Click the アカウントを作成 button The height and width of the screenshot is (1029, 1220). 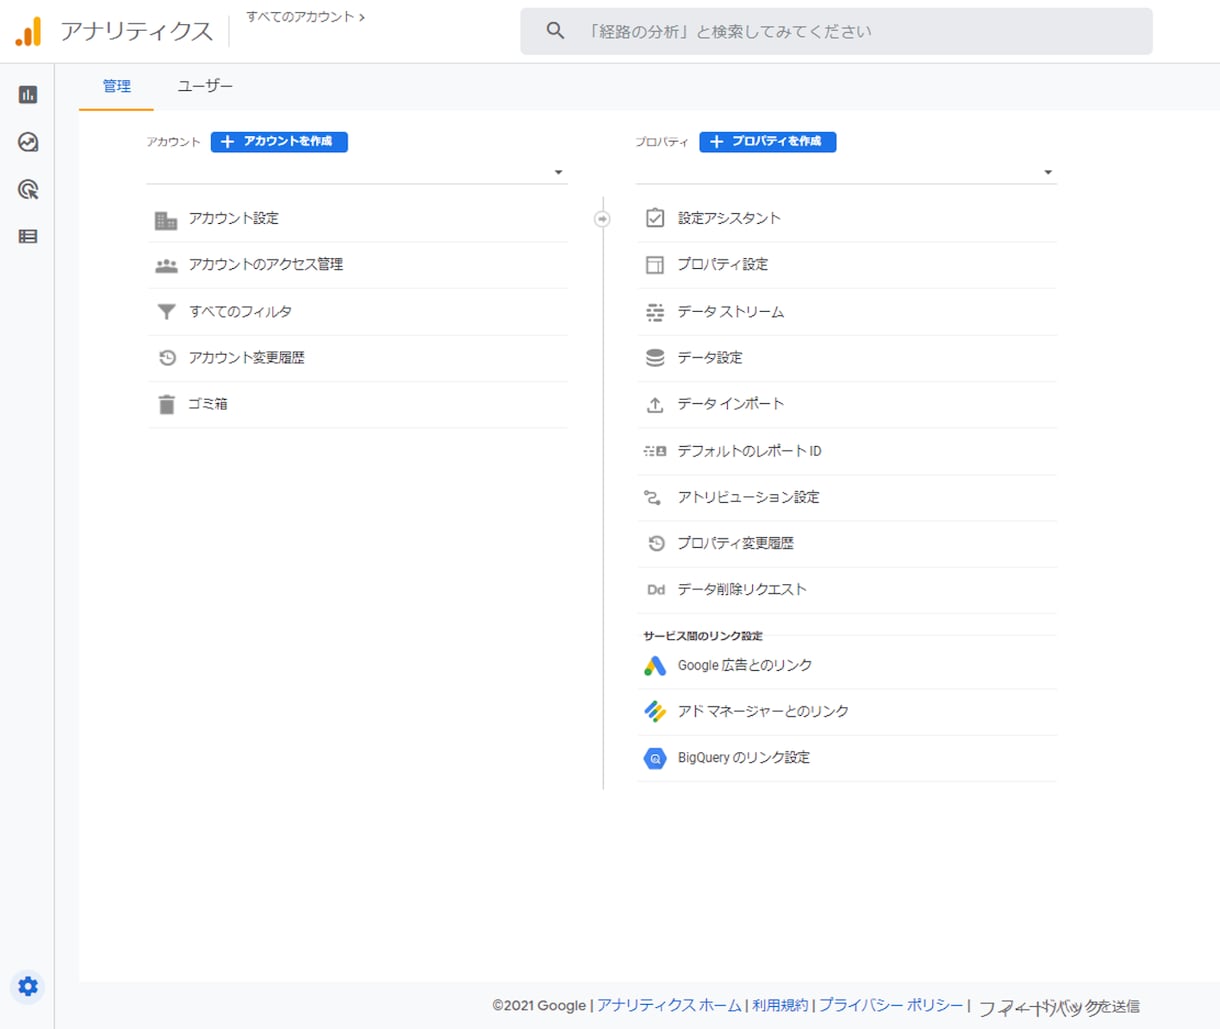(279, 142)
